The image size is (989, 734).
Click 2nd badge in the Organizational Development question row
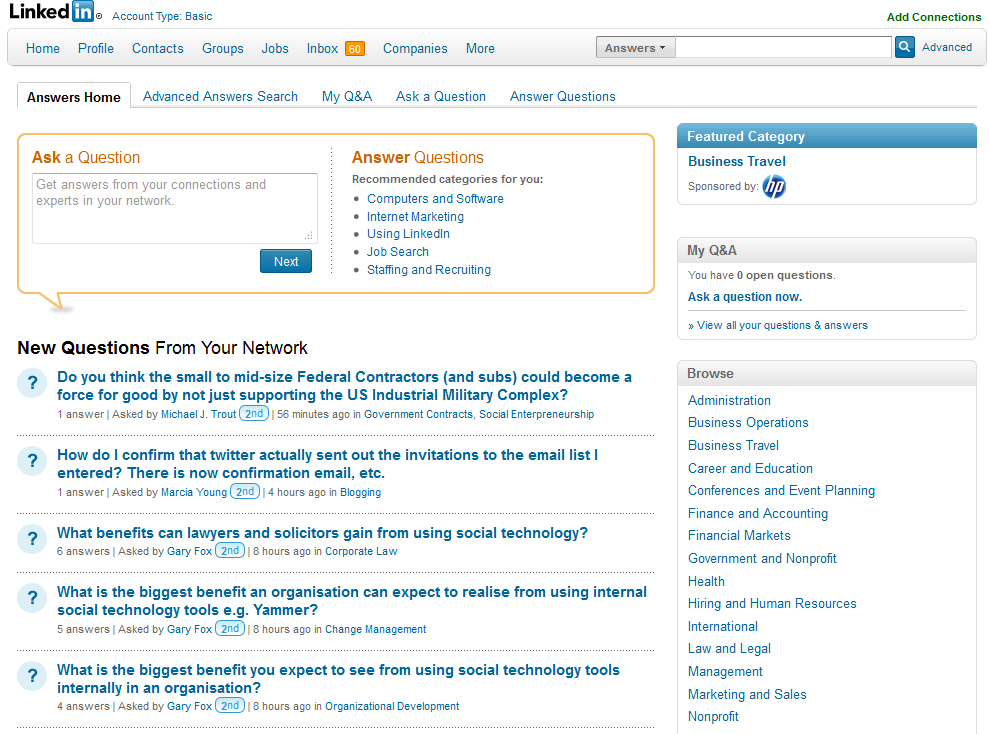click(230, 706)
